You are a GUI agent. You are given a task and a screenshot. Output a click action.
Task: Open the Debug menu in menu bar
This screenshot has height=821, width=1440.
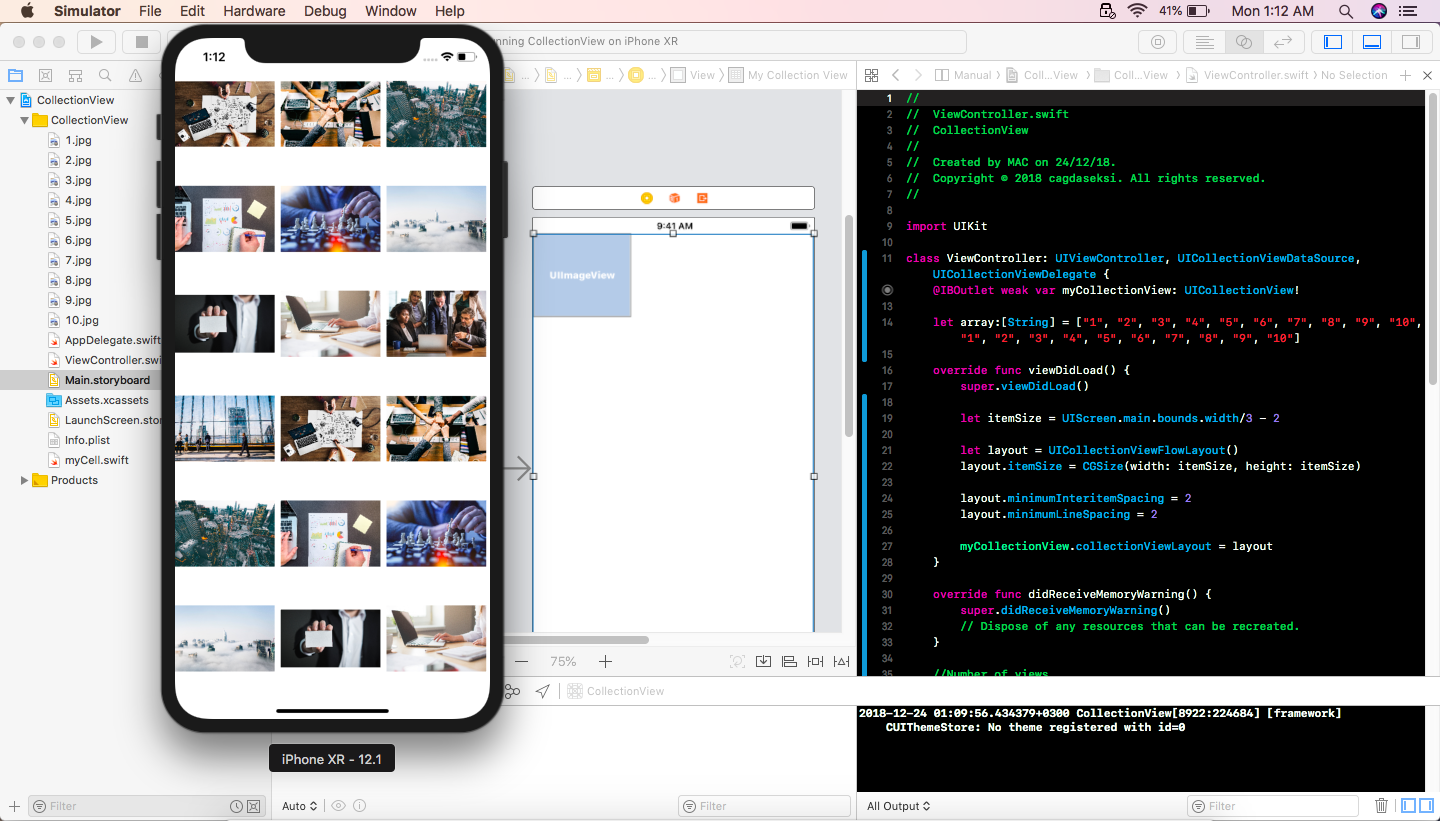click(x=324, y=11)
